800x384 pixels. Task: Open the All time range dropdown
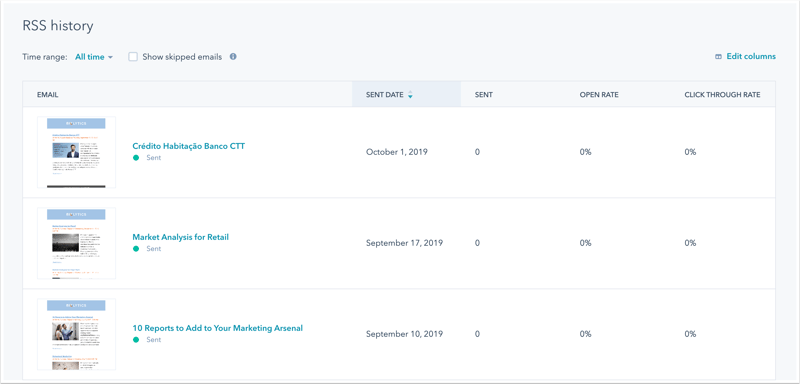click(x=94, y=57)
